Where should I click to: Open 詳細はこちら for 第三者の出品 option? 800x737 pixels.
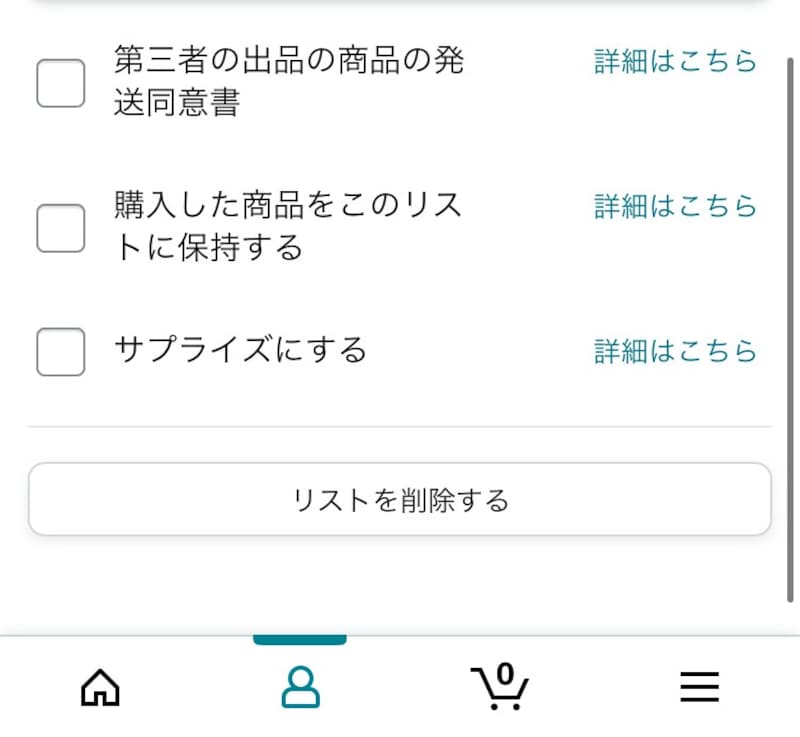pos(675,62)
